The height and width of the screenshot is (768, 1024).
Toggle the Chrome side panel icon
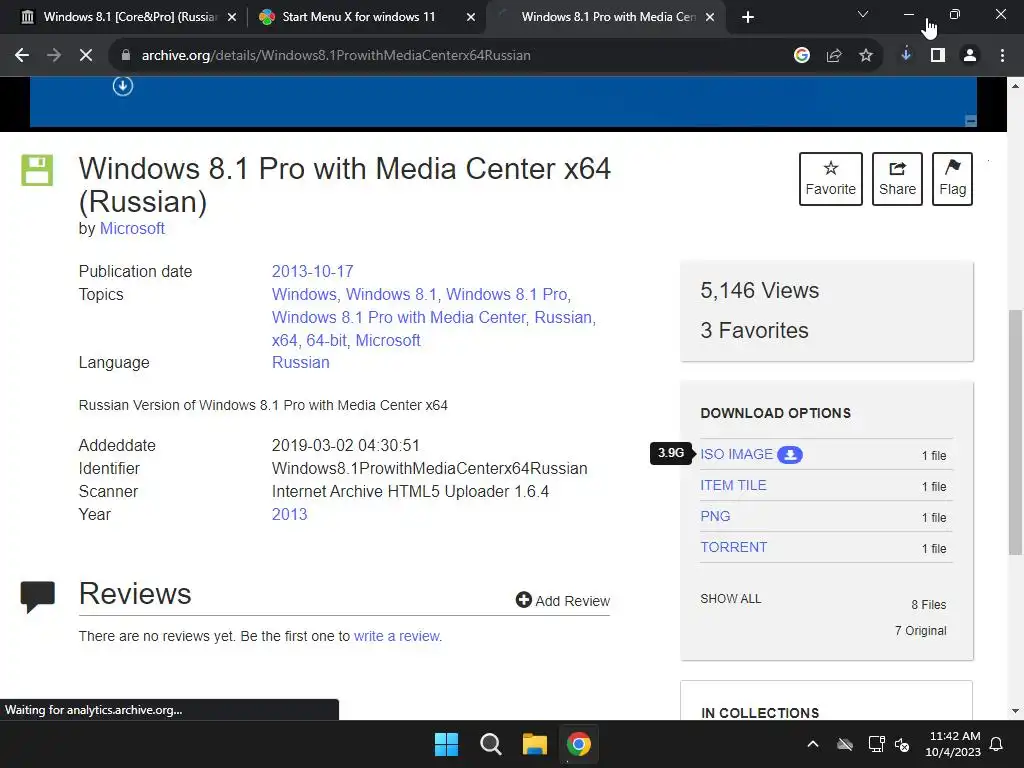(938, 56)
